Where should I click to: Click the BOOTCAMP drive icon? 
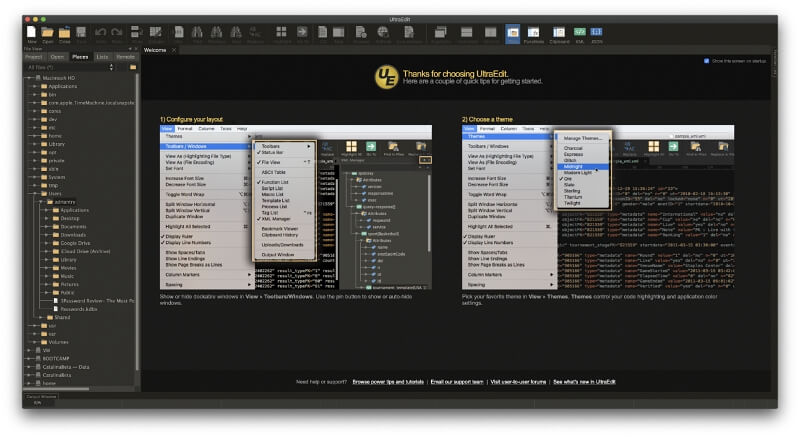pos(38,358)
